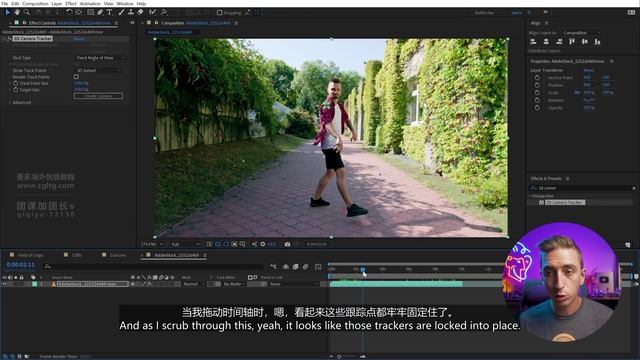Open Align Layers to Composition dropdown

(x=581, y=33)
